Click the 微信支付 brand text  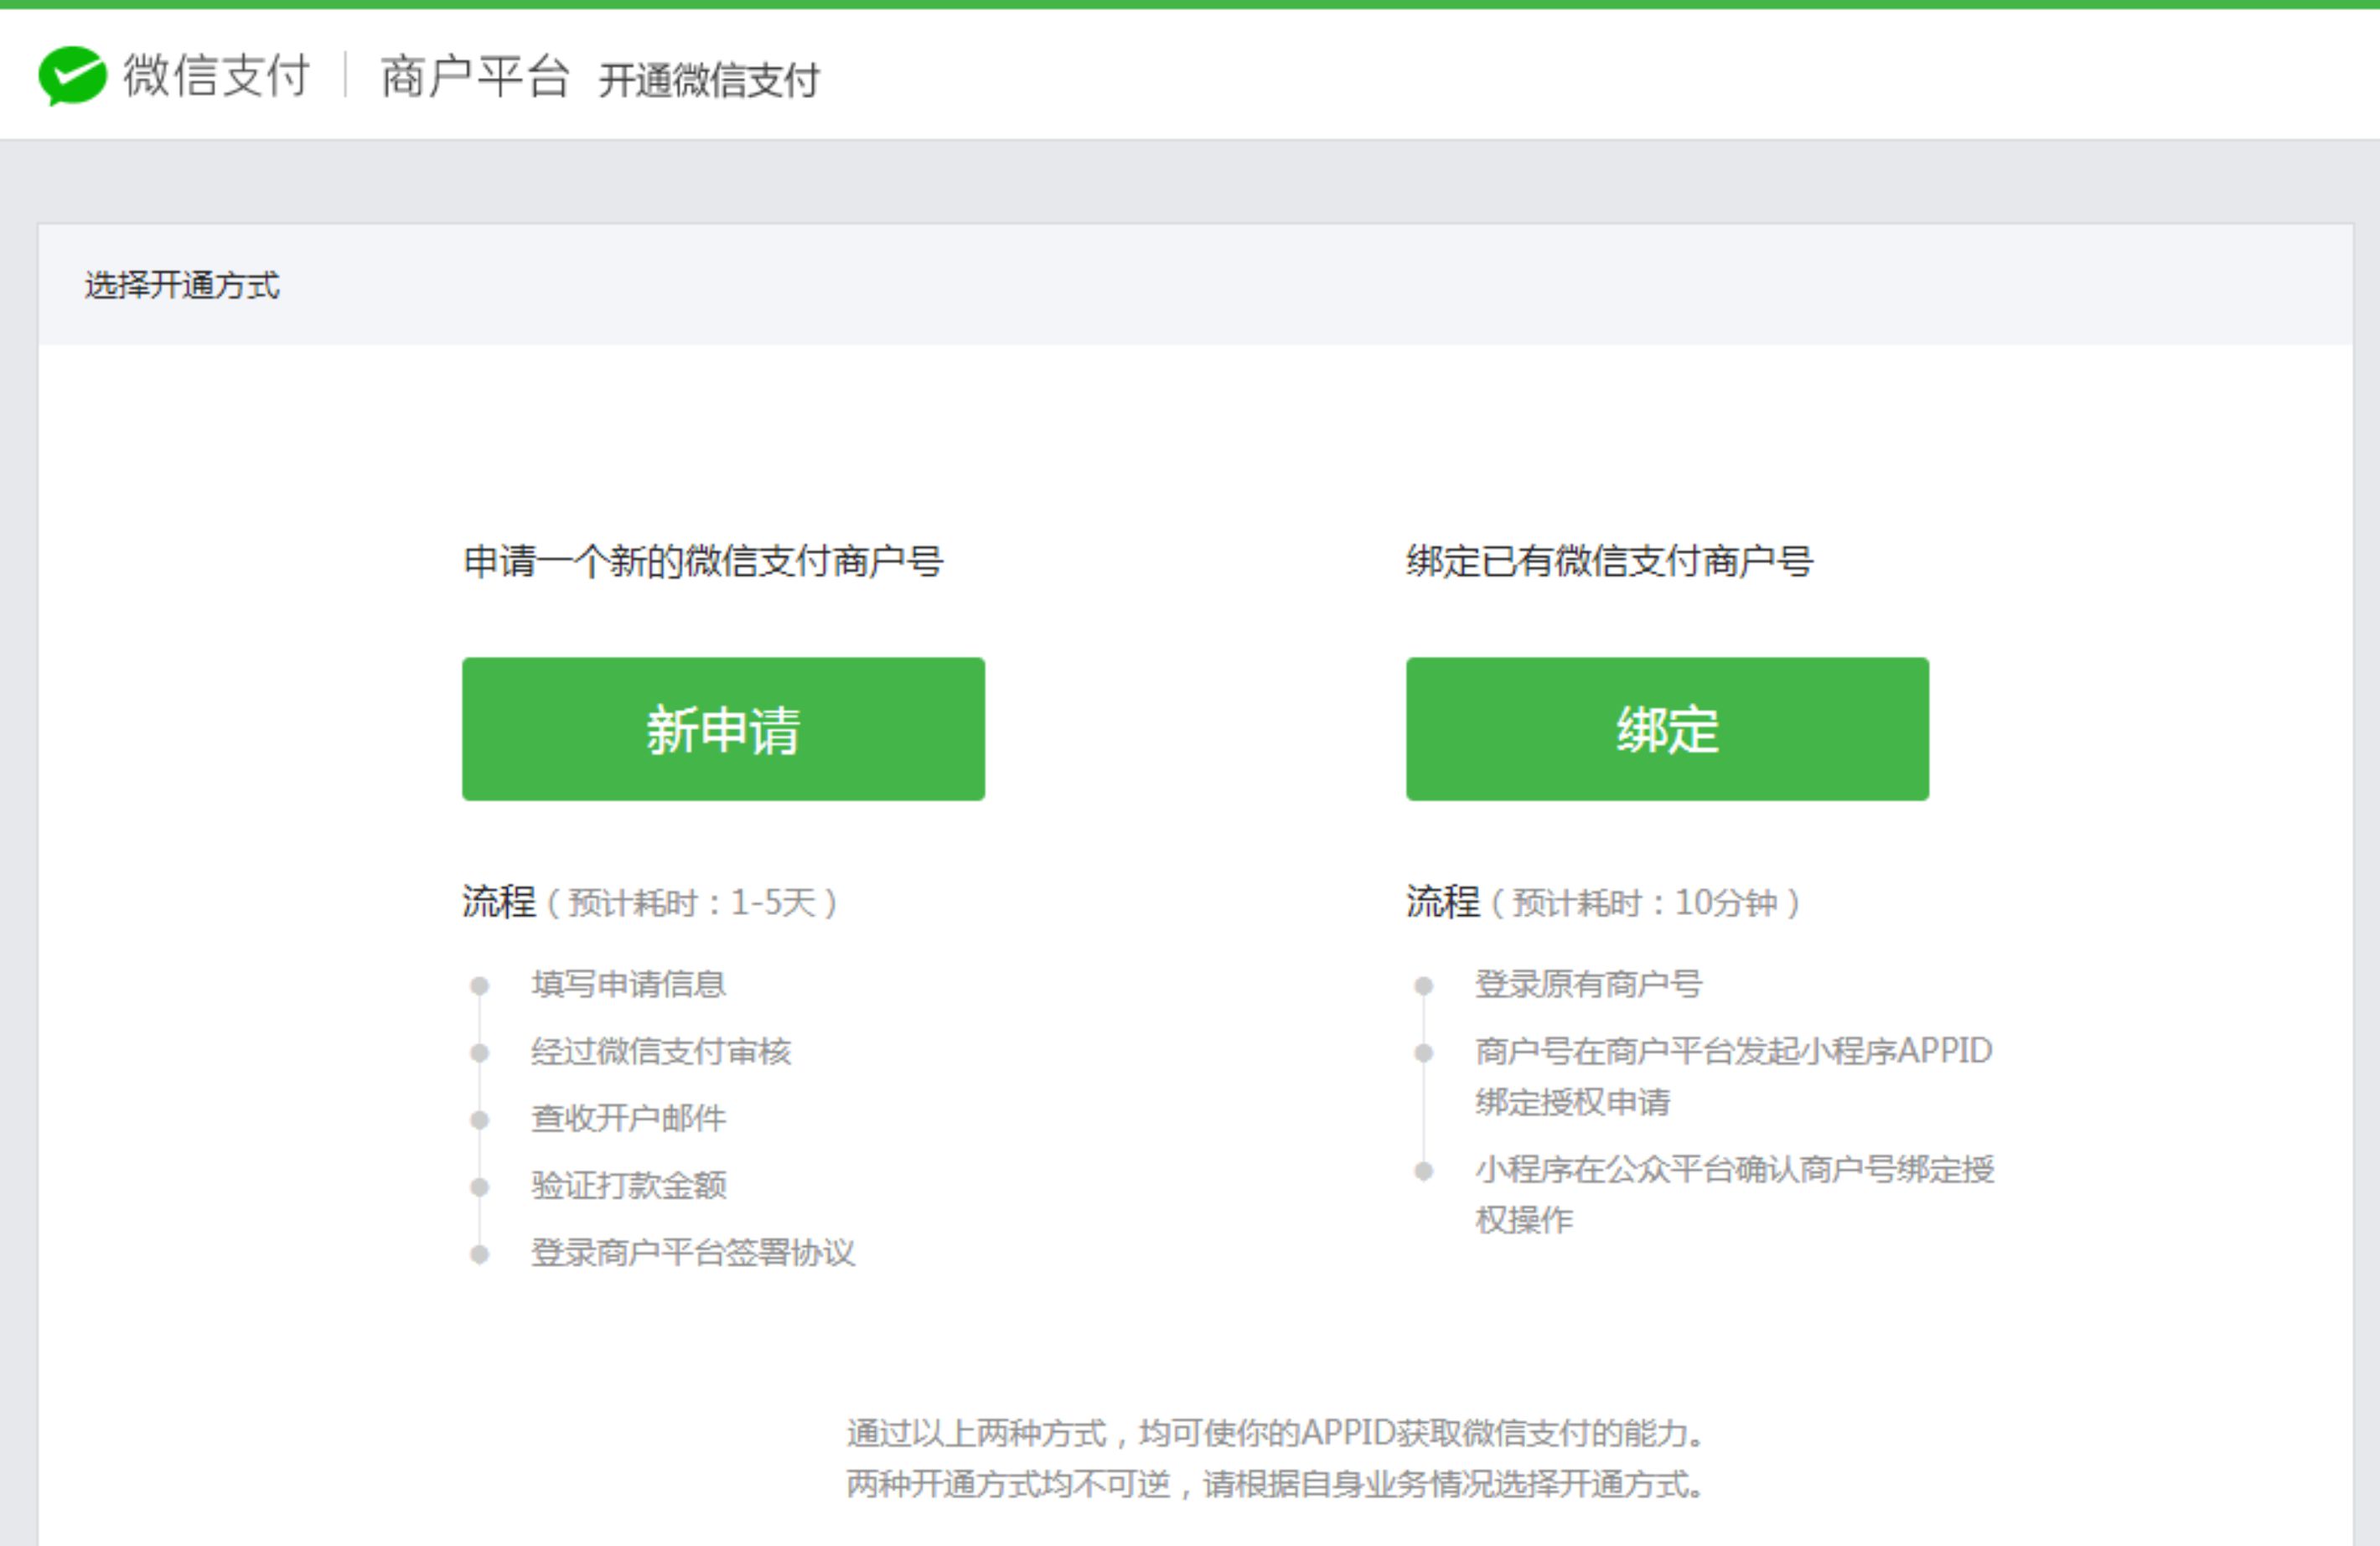click(216, 75)
